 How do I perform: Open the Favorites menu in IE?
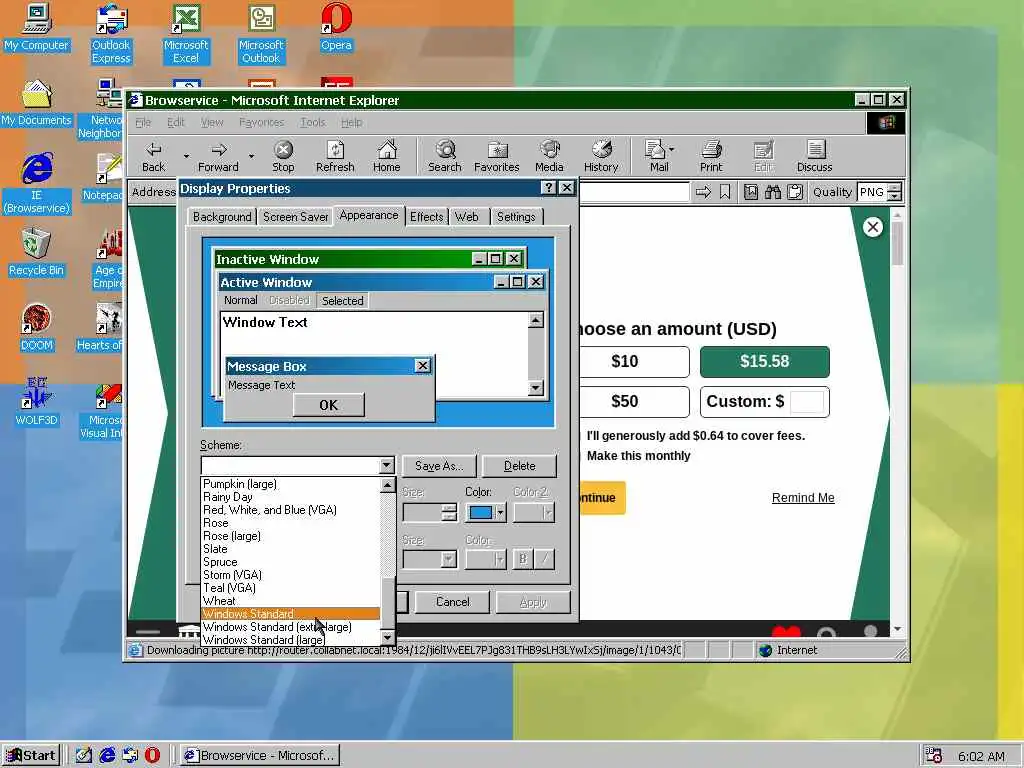click(261, 122)
